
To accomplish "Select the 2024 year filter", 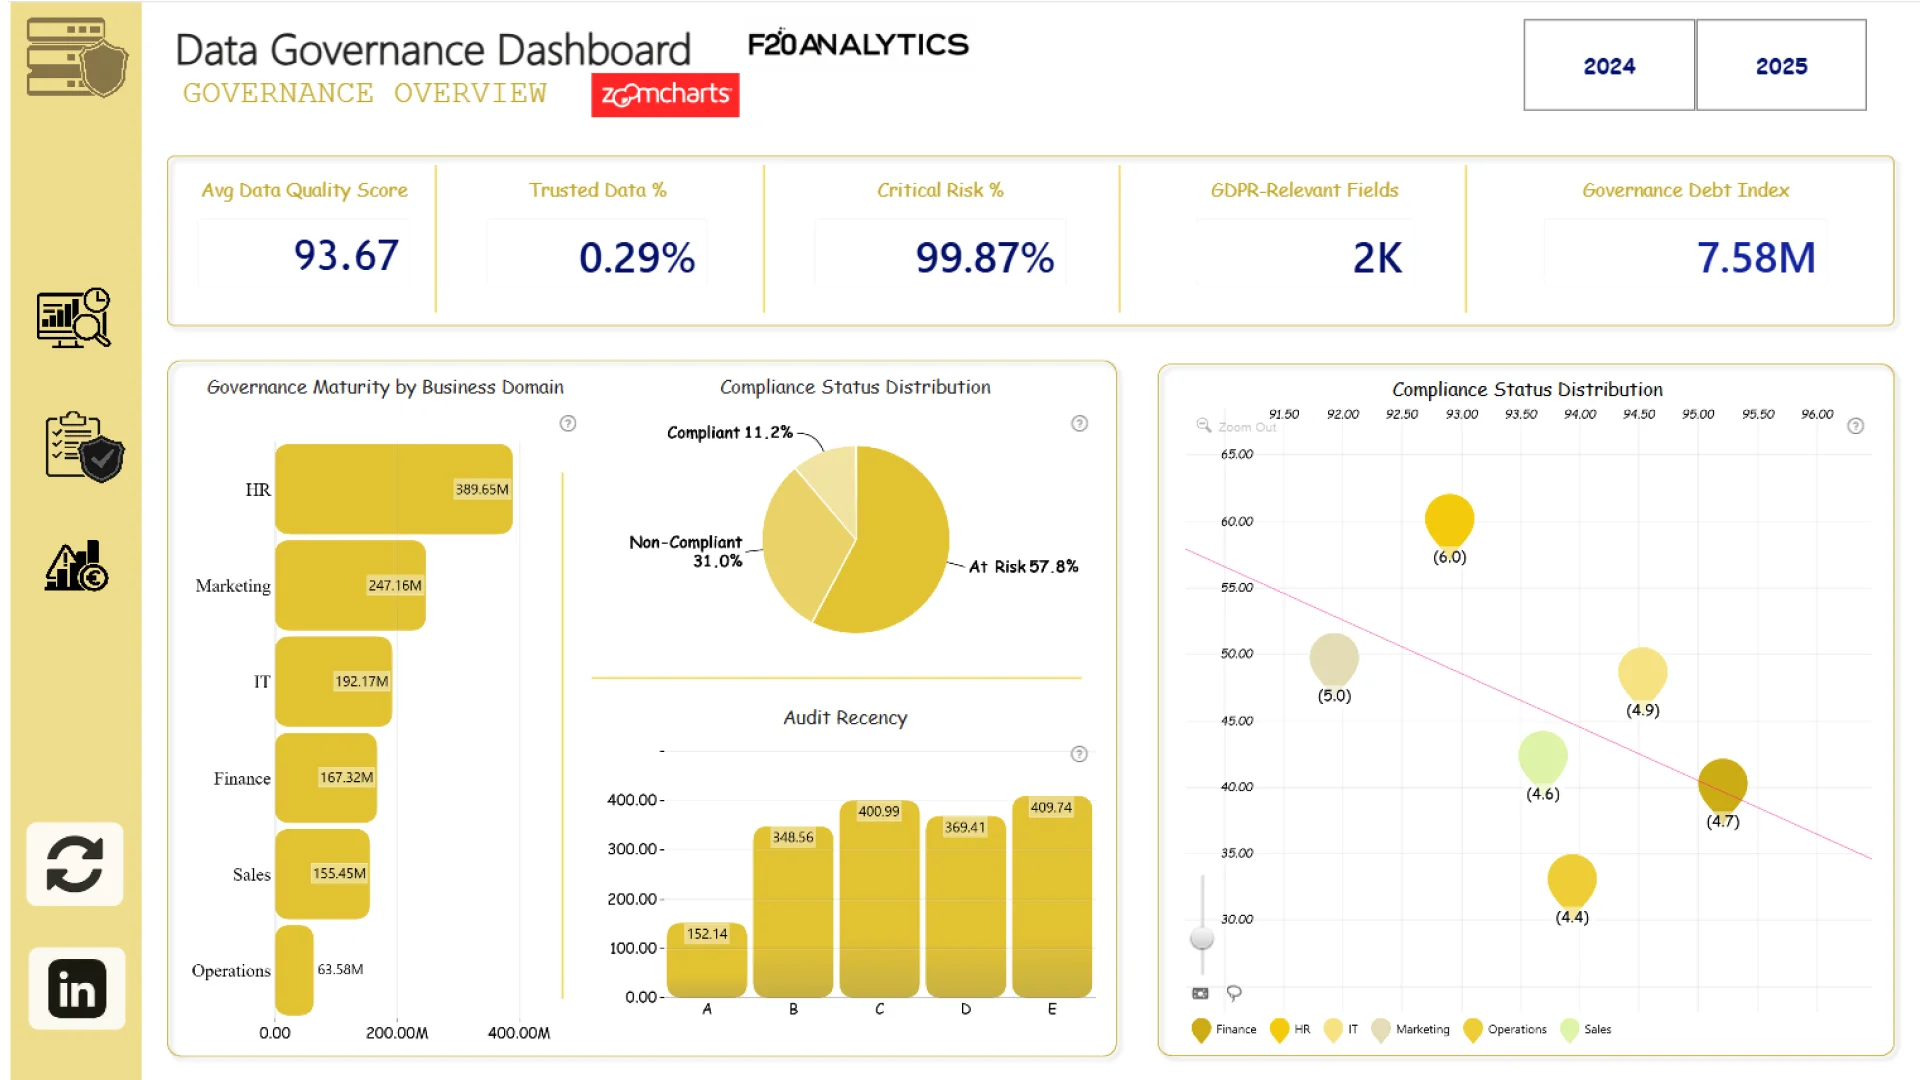I will tap(1608, 66).
